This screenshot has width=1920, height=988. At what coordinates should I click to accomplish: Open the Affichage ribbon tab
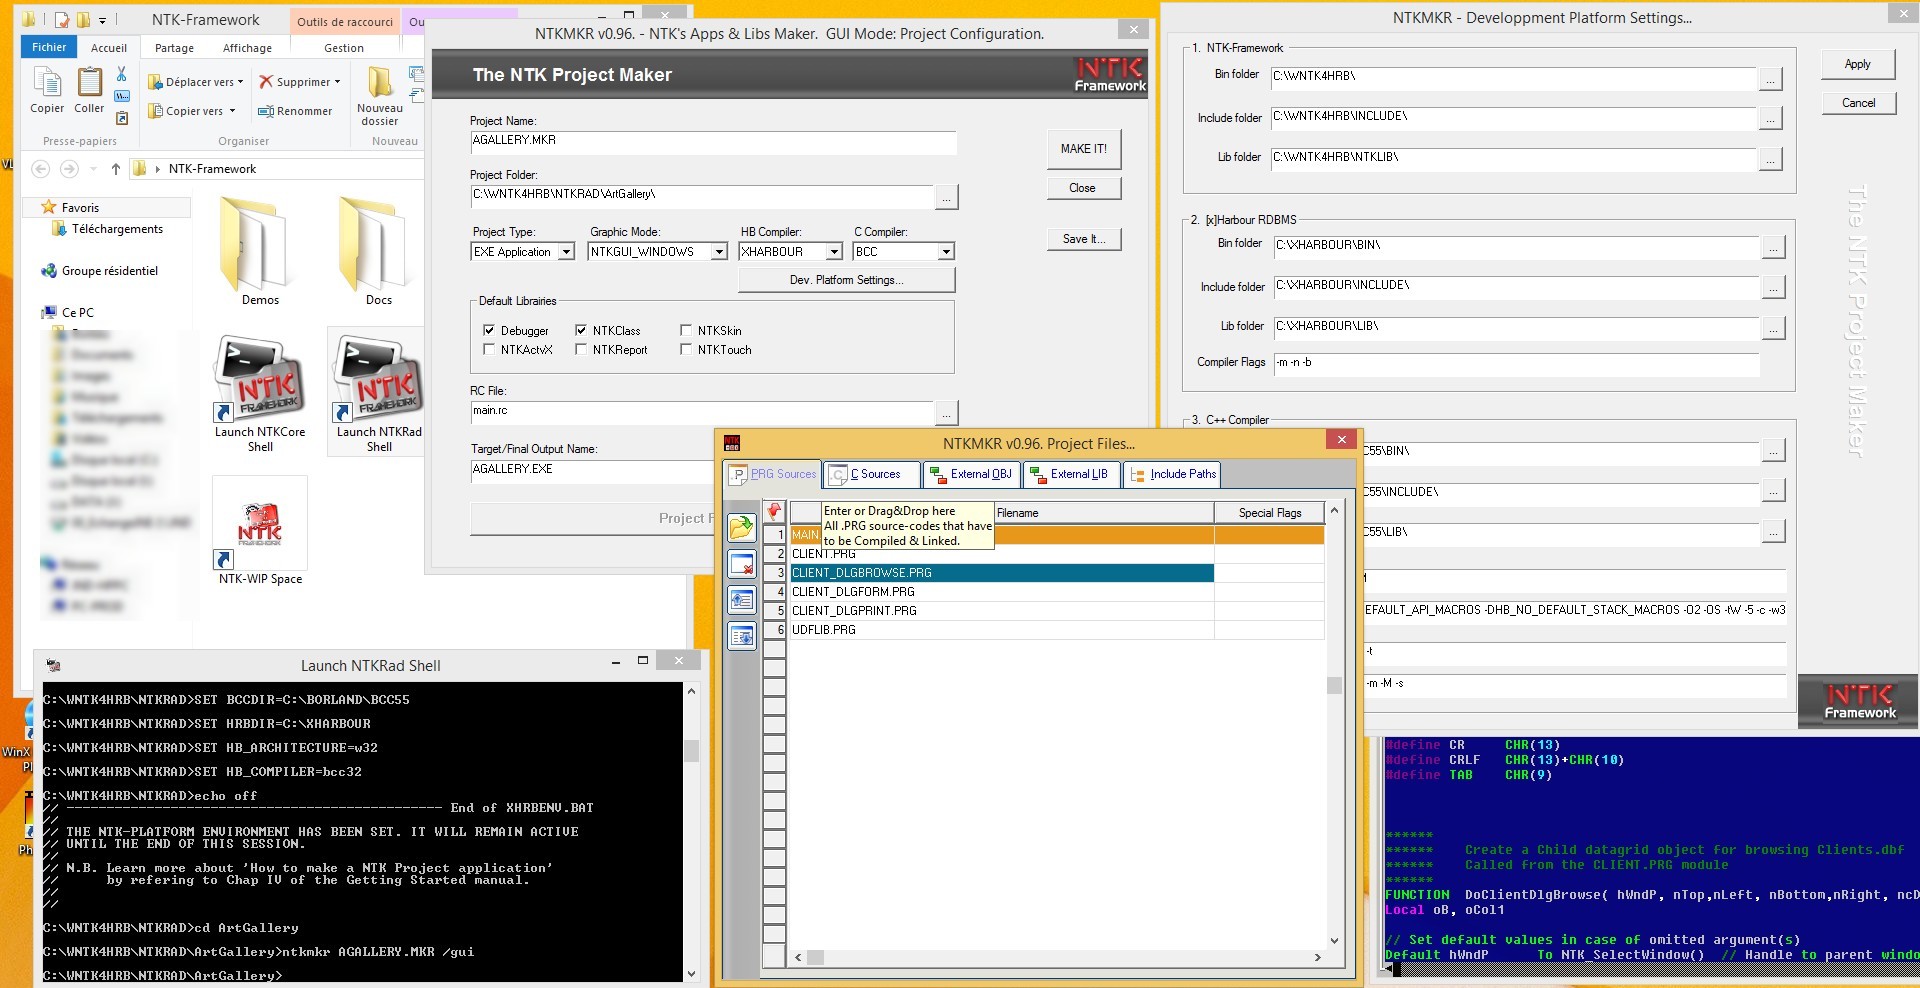247,48
